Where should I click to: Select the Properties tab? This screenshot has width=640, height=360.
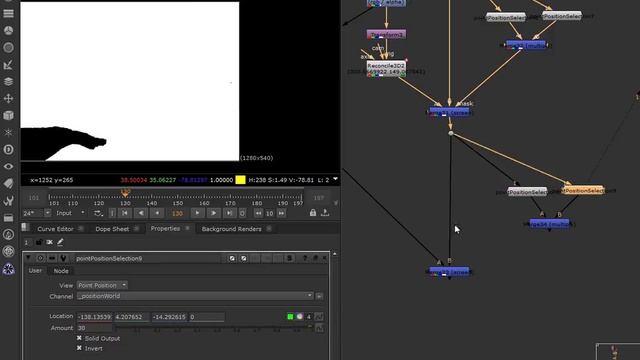tap(165, 228)
